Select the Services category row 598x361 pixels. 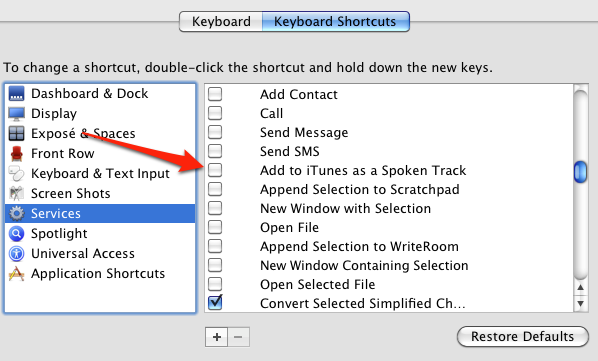(x=100, y=213)
